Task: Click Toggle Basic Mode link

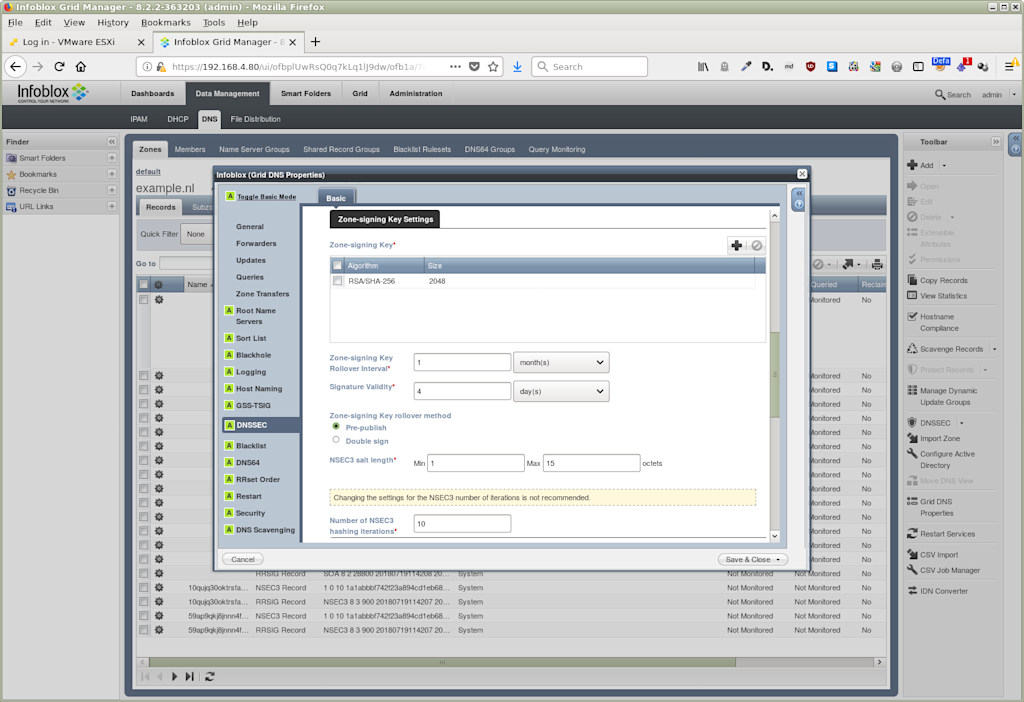Action: pyautogui.click(x=266, y=197)
